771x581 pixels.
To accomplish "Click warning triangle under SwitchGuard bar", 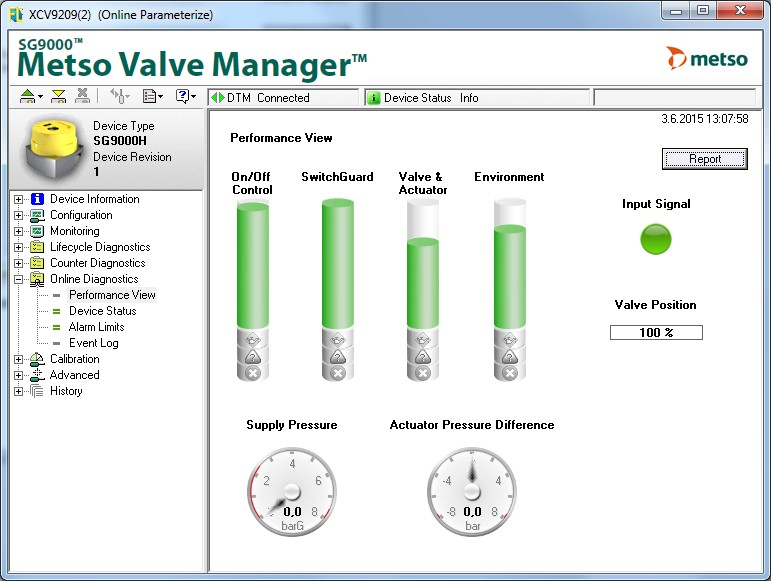I will [x=338, y=357].
